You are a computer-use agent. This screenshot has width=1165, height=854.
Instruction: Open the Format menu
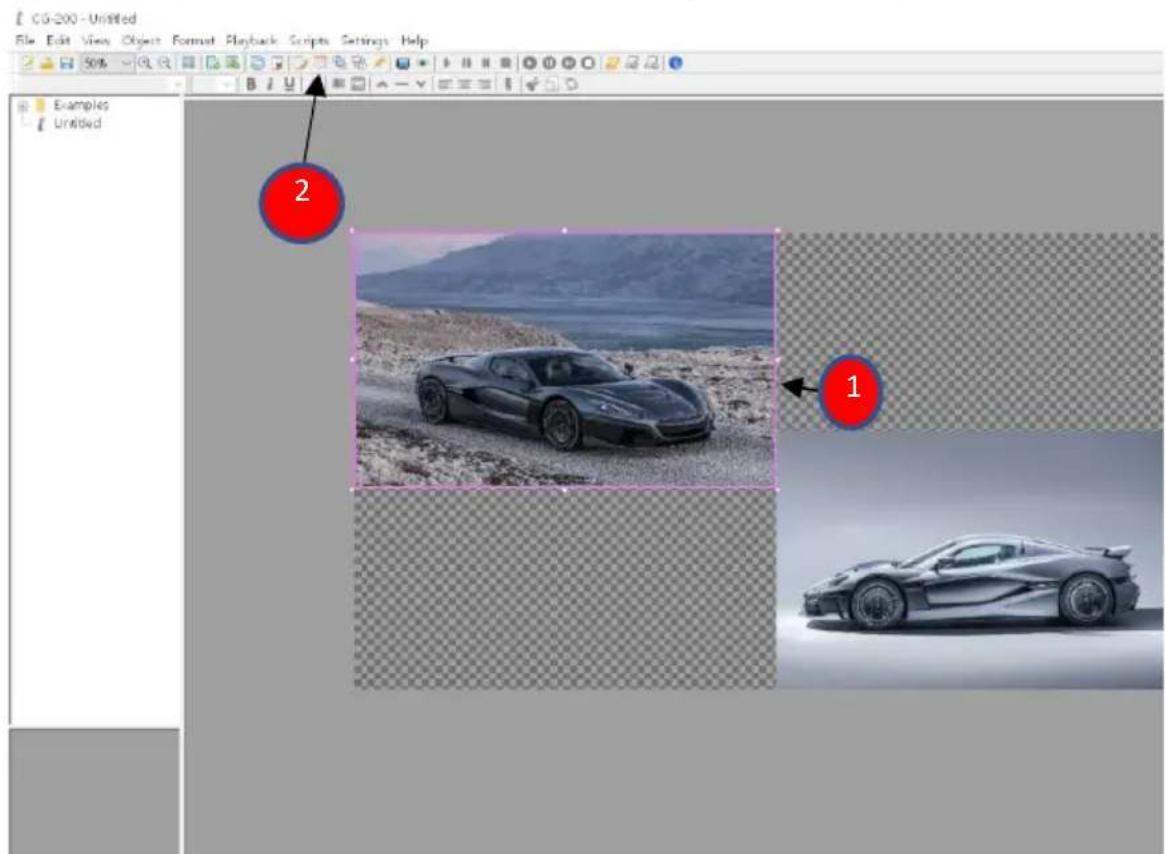point(193,40)
